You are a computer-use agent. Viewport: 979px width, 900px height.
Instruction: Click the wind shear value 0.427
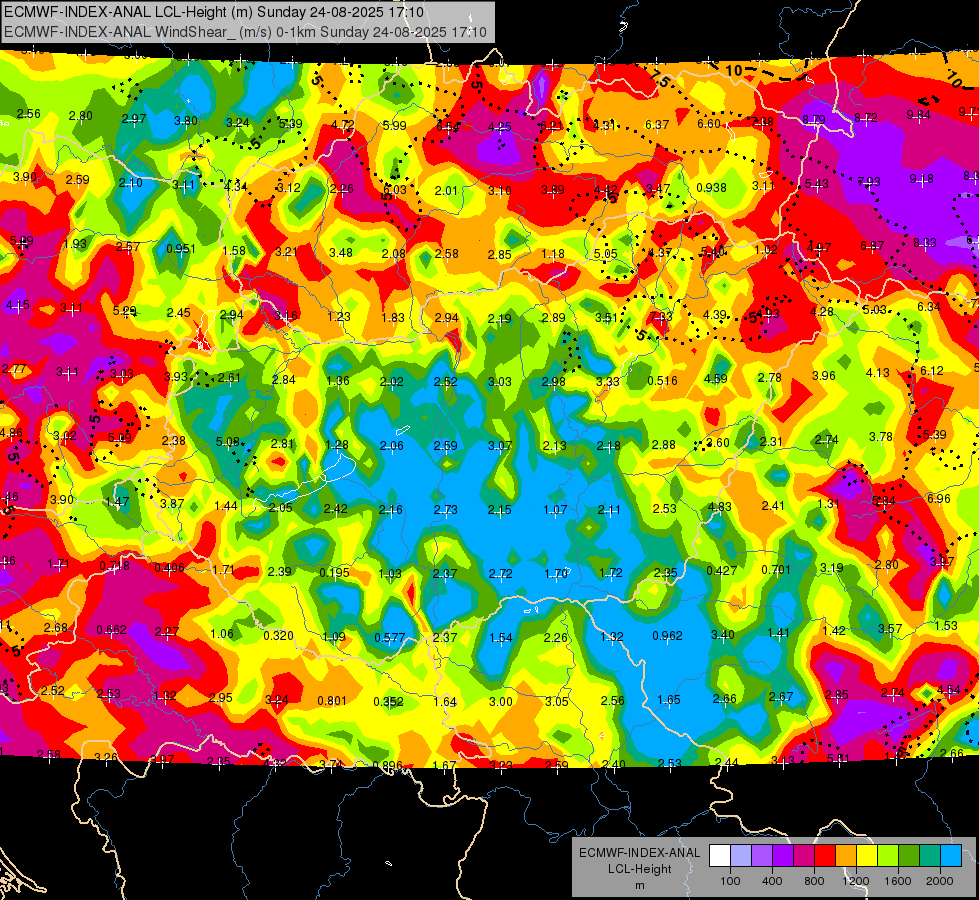pyautogui.click(x=722, y=571)
